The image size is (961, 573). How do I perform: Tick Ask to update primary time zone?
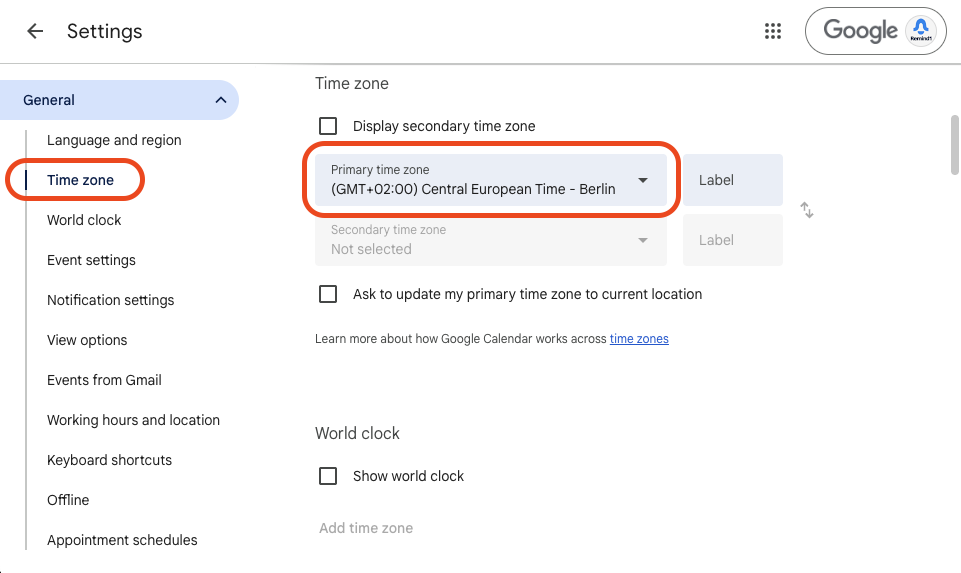(x=328, y=294)
